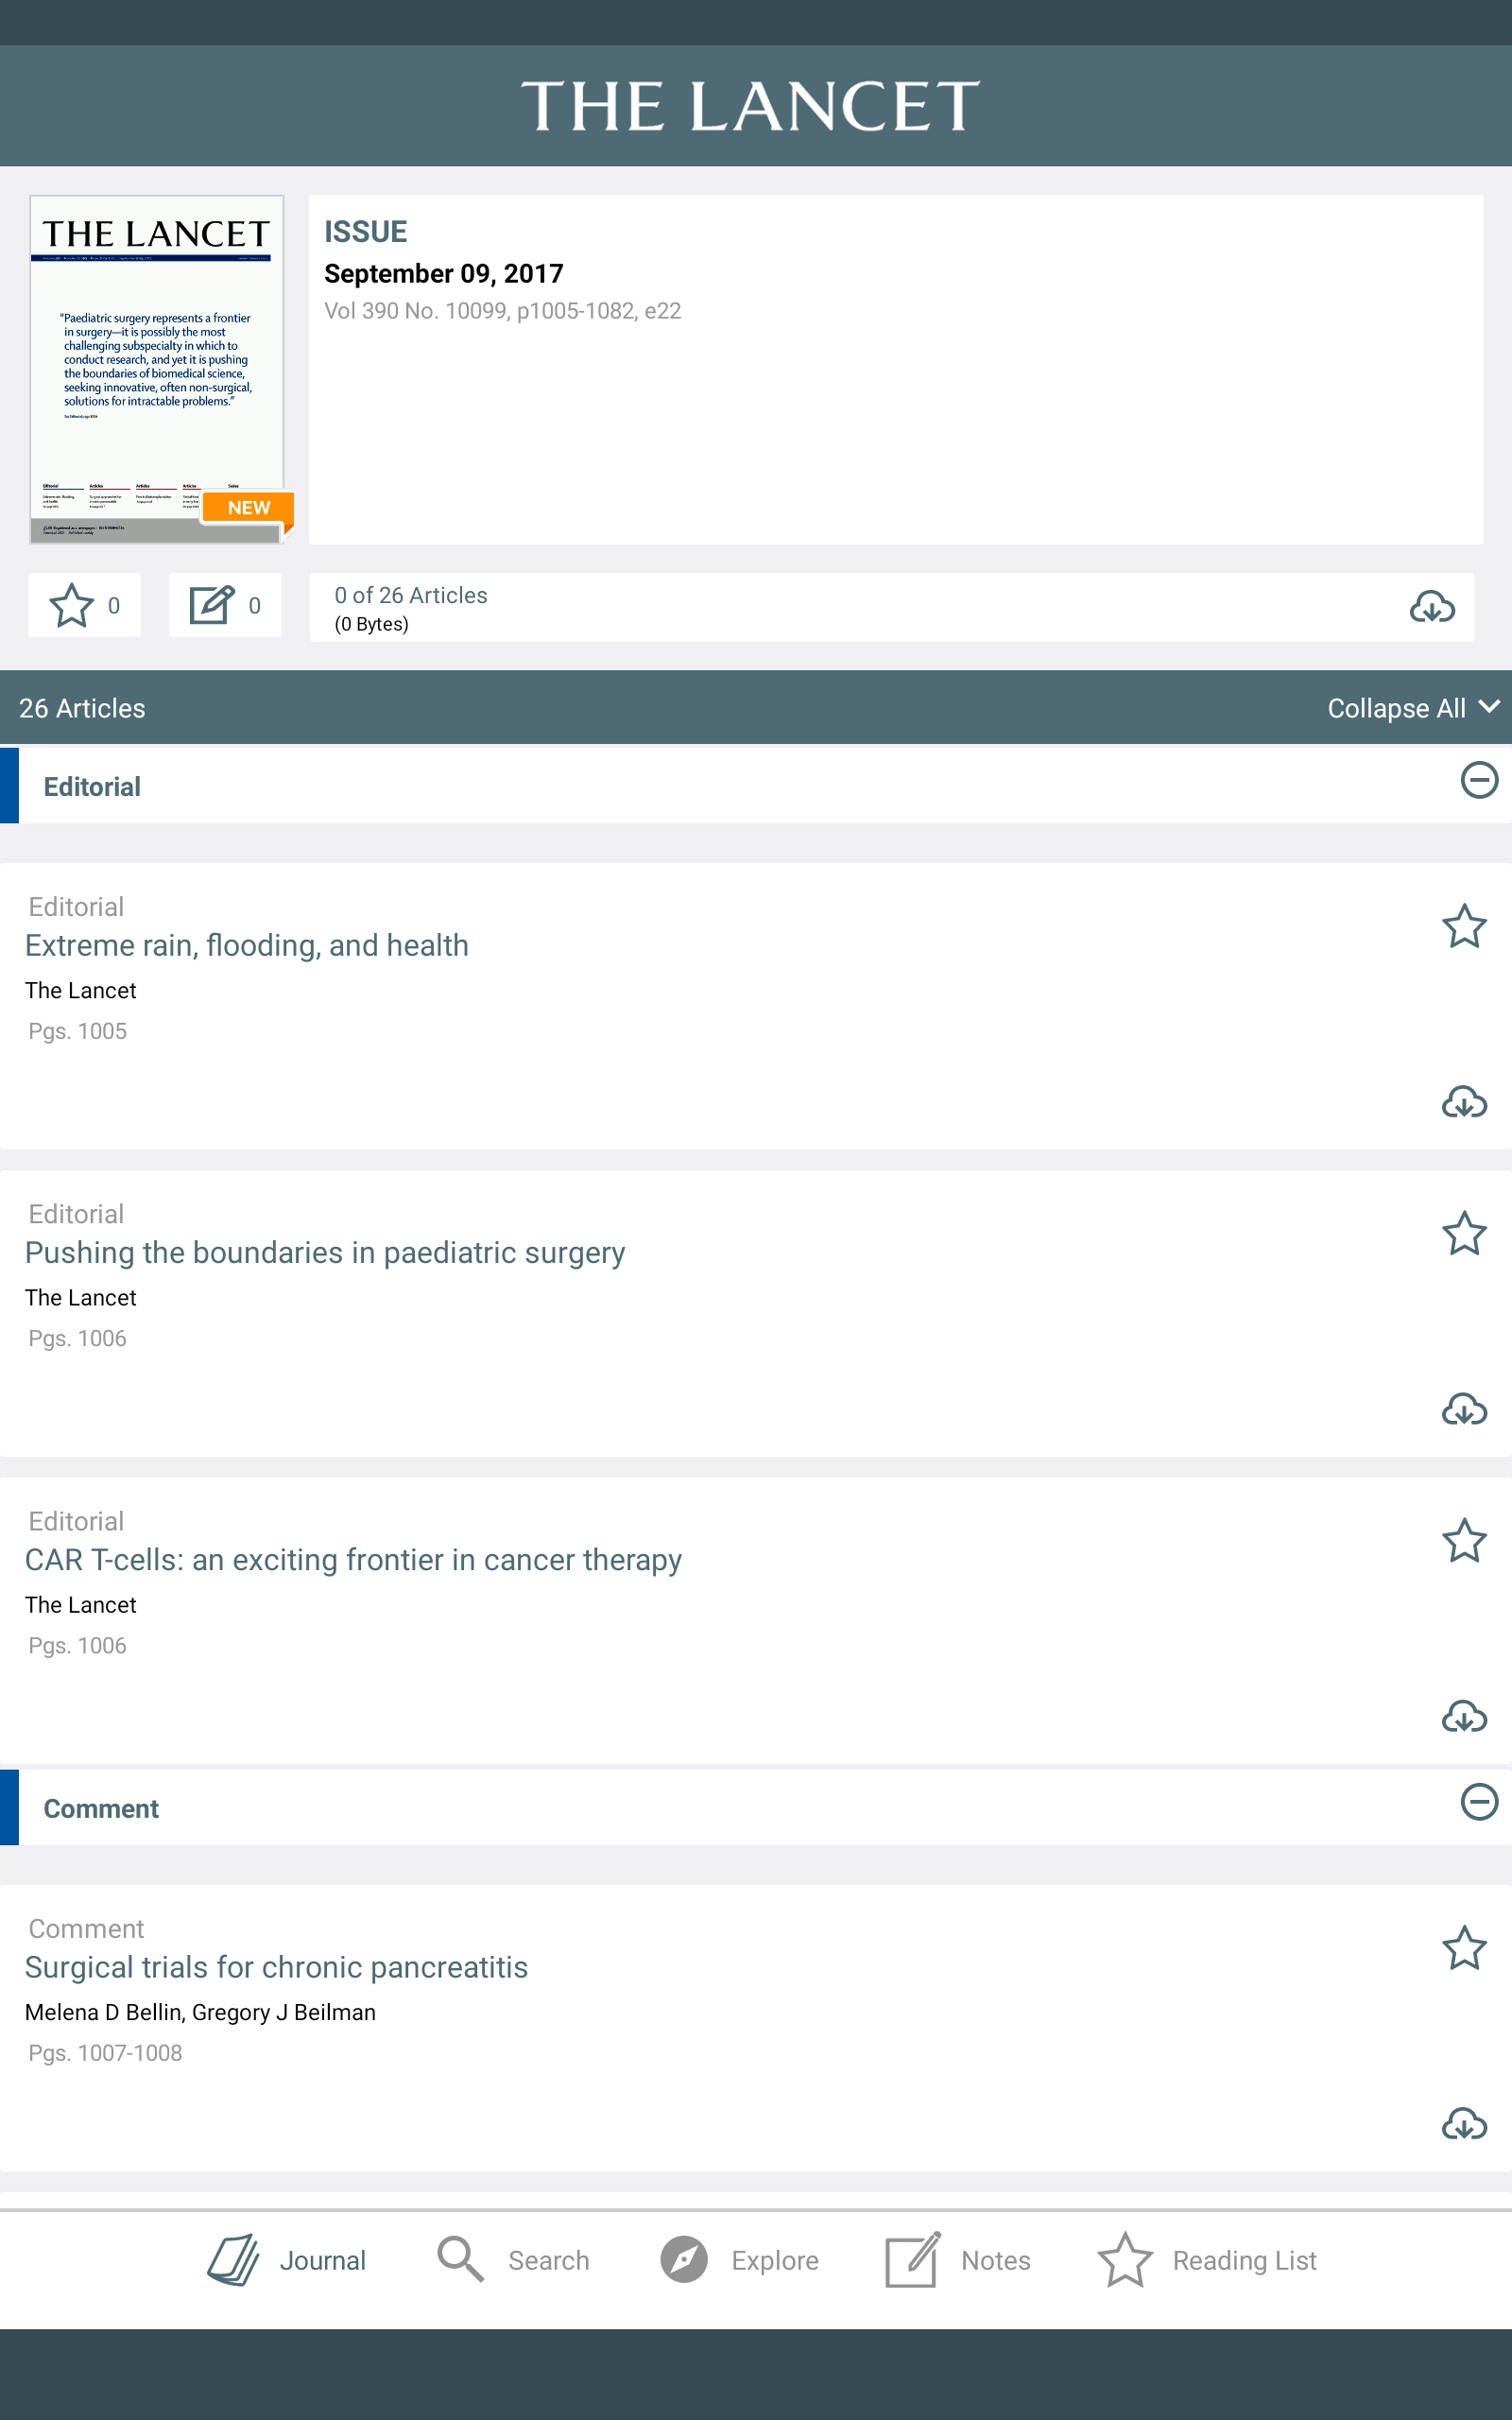Click Collapse All dropdown
This screenshot has width=1512, height=2420.
[1413, 708]
